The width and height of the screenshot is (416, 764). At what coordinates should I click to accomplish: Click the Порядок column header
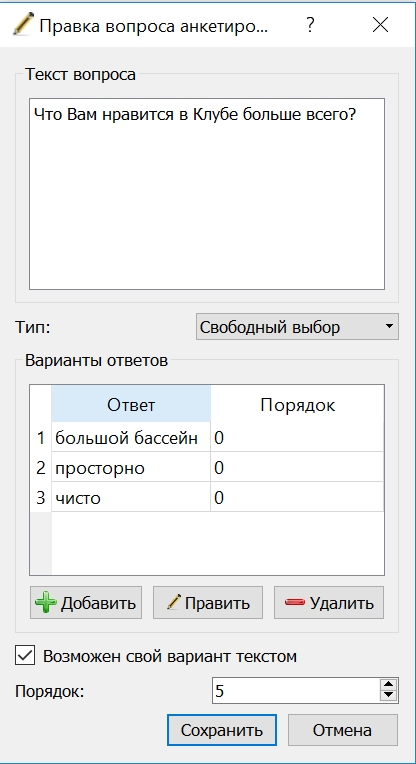pyautogui.click(x=297, y=404)
